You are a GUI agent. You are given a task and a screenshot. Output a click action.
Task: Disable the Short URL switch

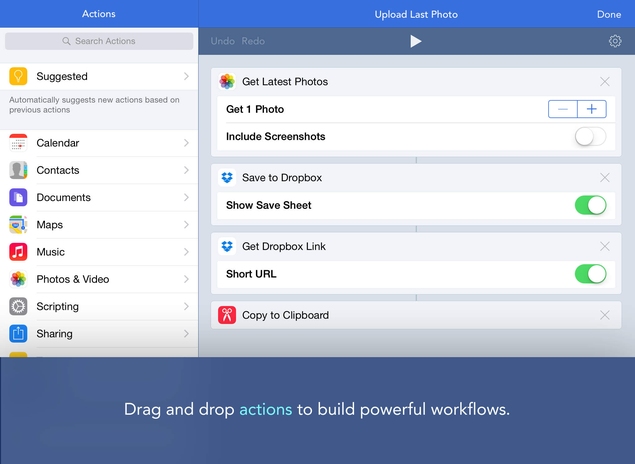590,274
